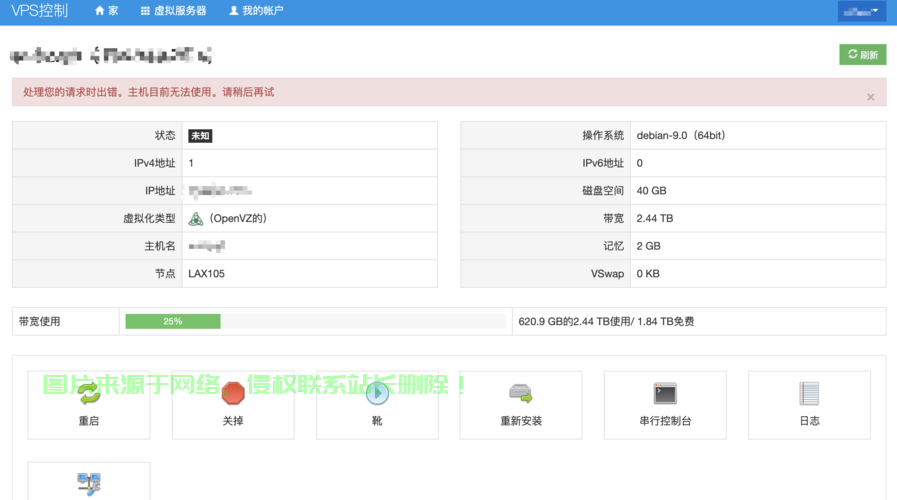
Task: Click the 25% bandwidth usage bar
Action: tap(173, 322)
